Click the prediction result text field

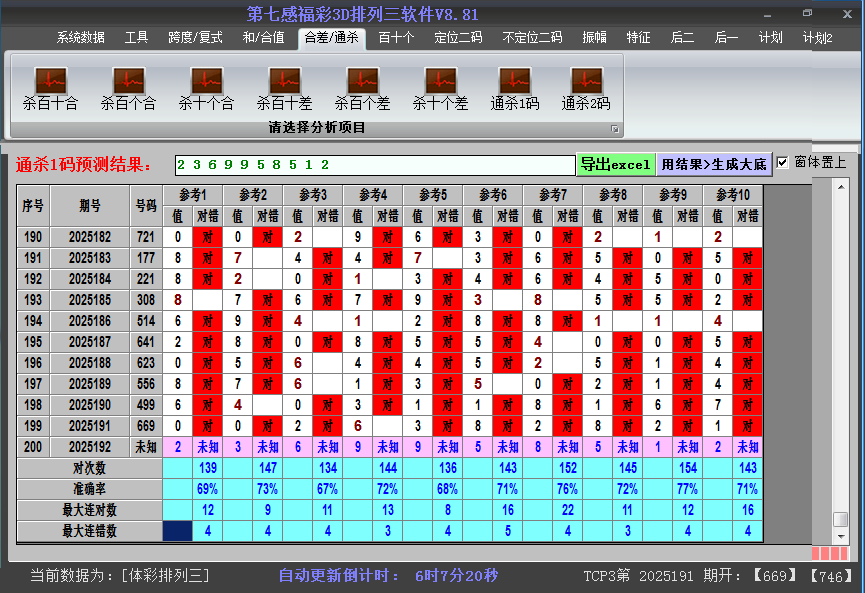(375, 165)
